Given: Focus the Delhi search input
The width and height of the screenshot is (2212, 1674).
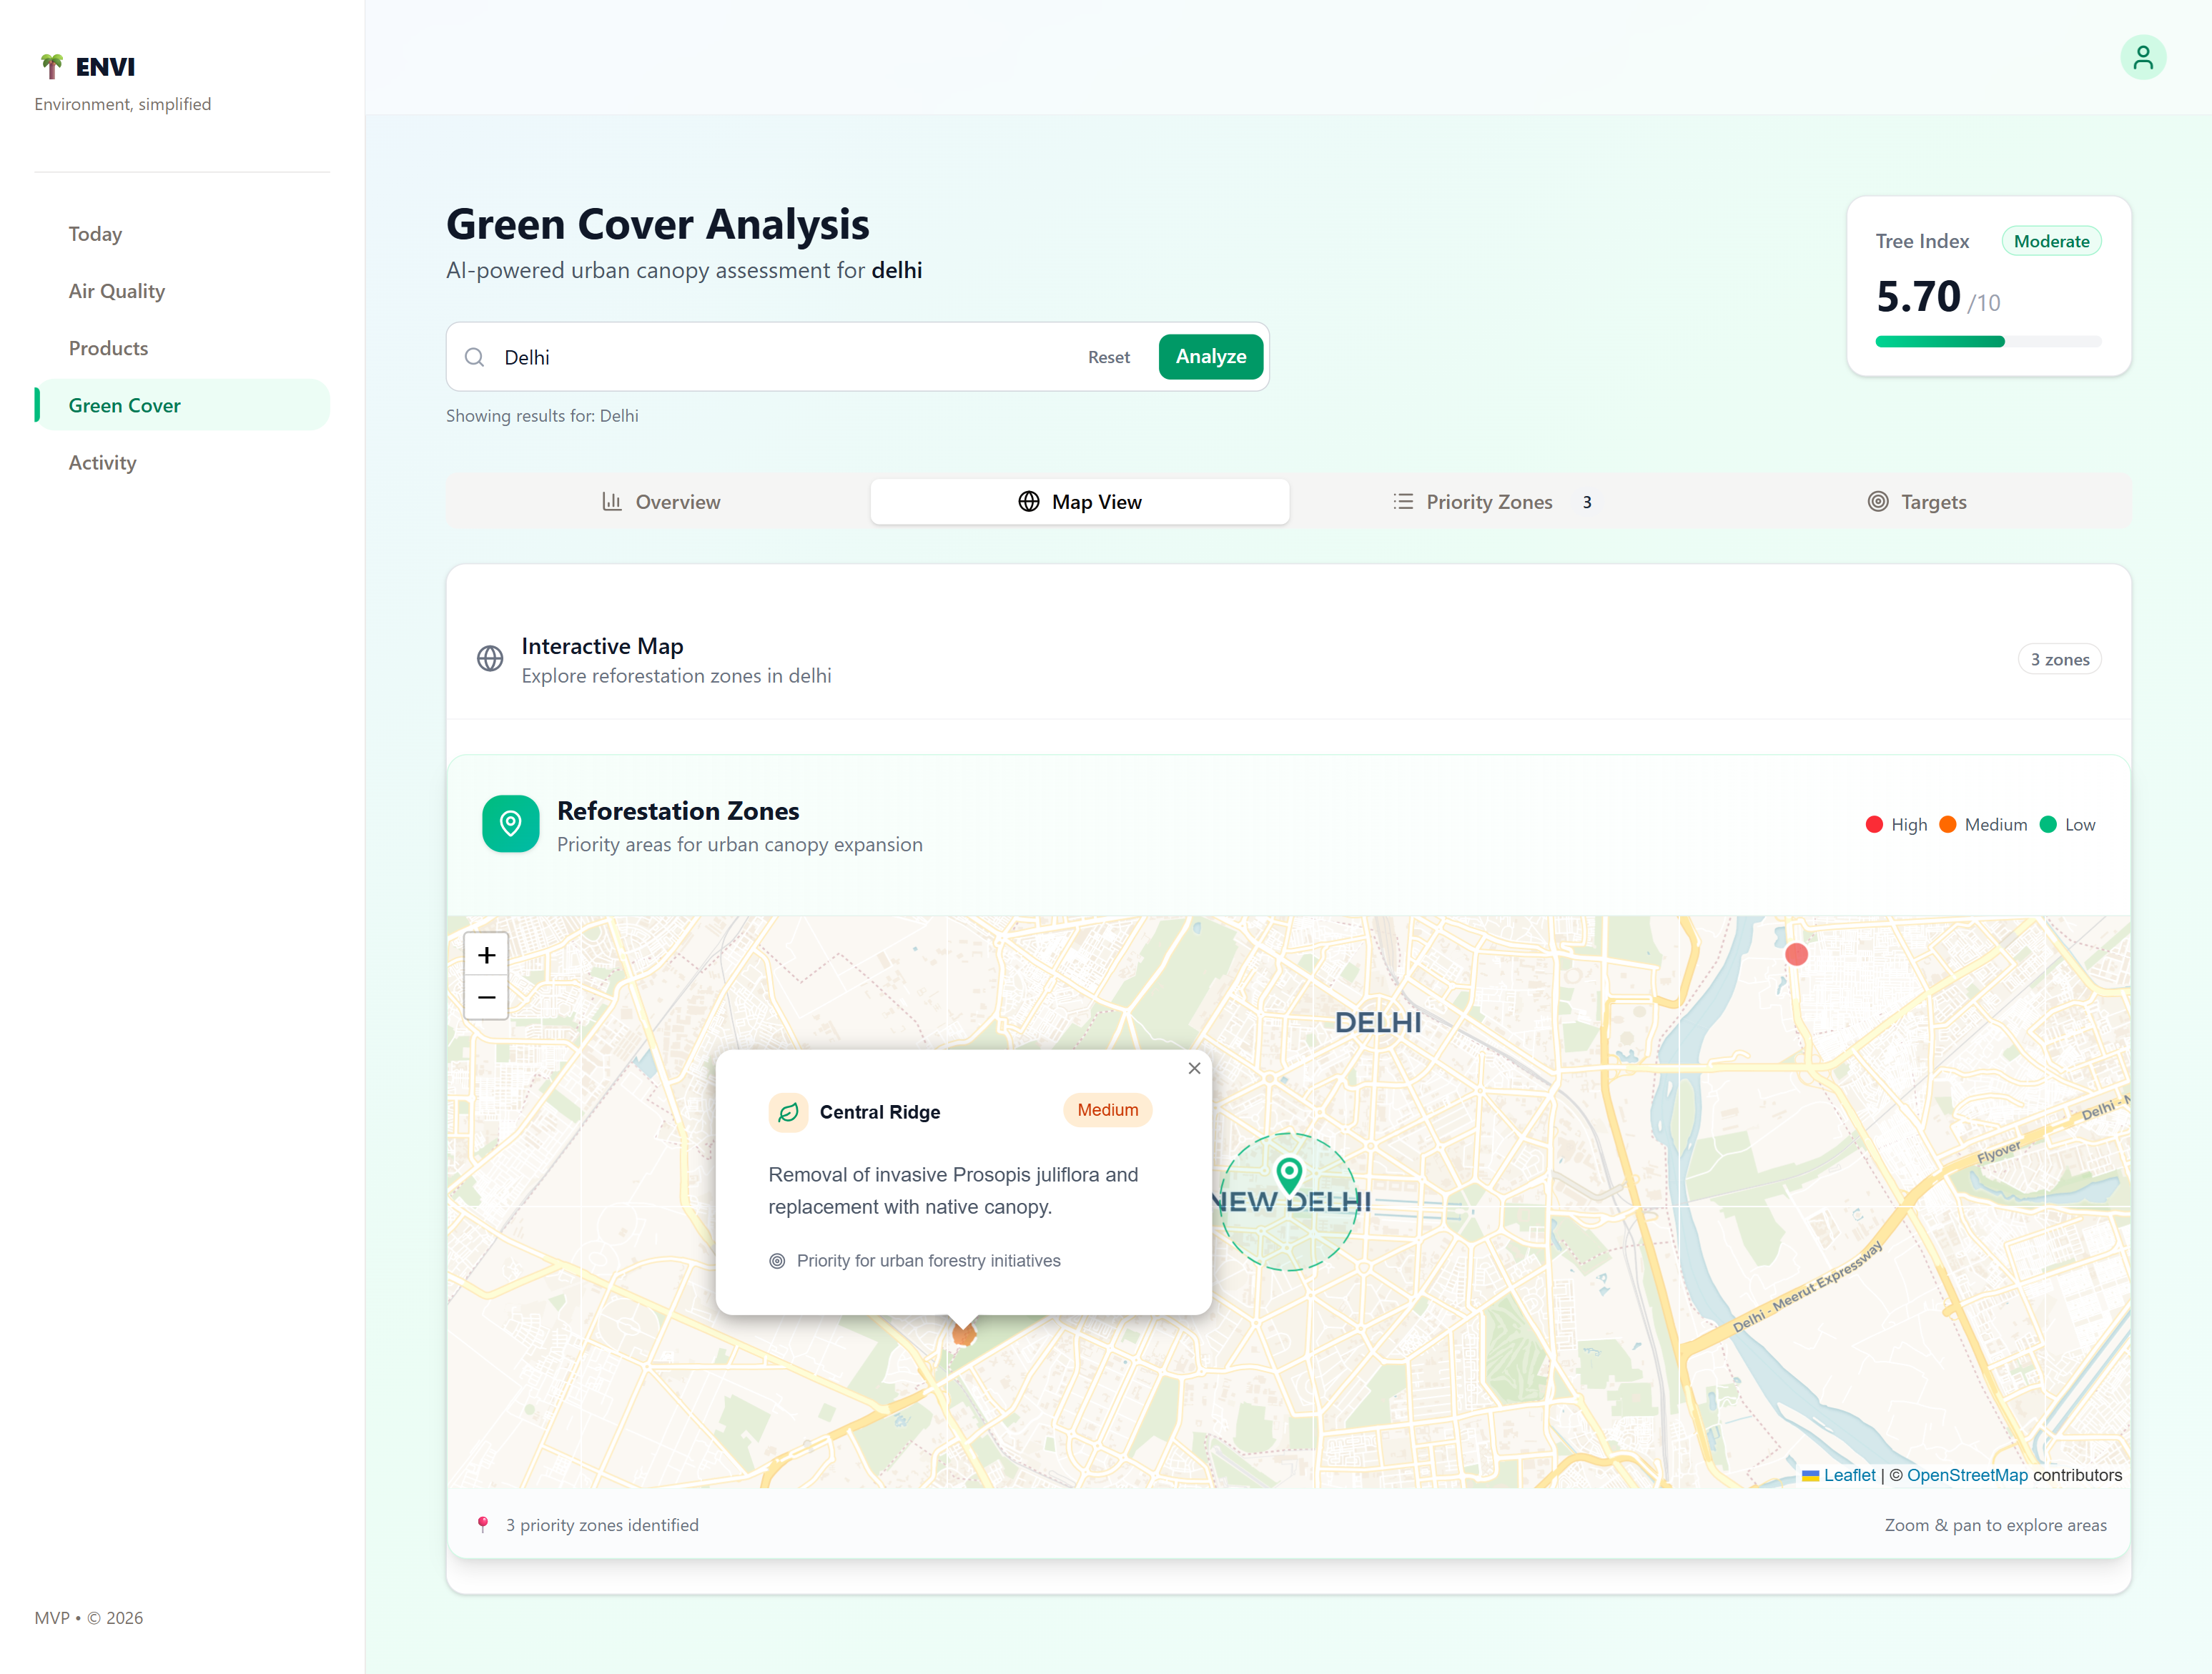Looking at the screenshot, I should (780, 357).
